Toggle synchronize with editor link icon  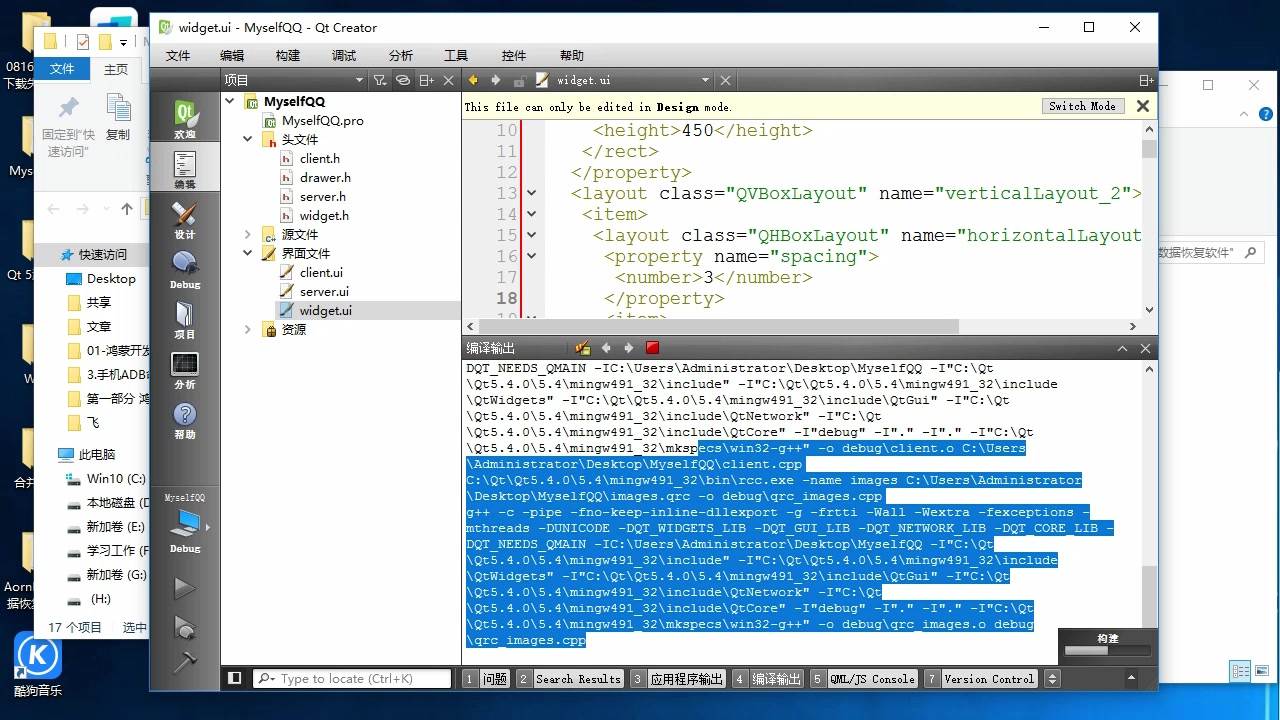[x=403, y=80]
